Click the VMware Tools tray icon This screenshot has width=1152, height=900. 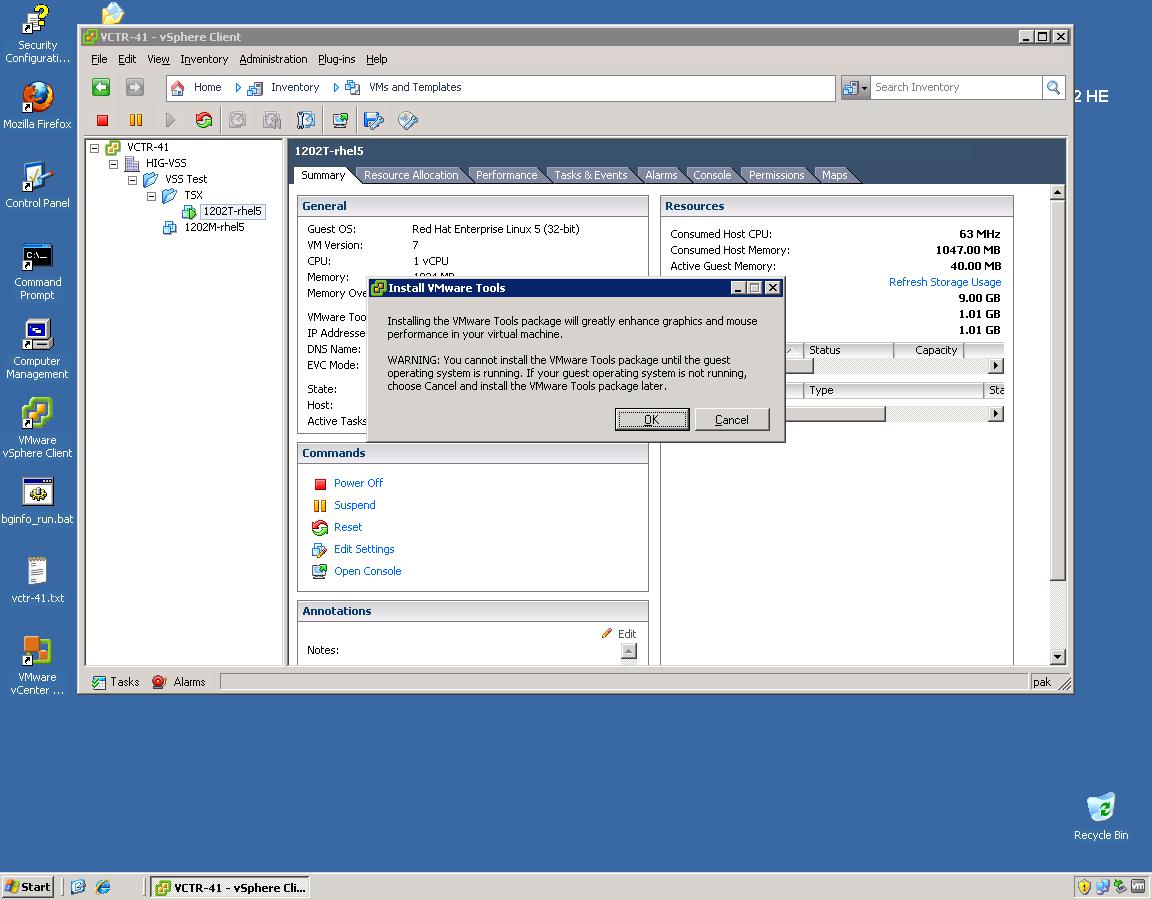click(1138, 887)
